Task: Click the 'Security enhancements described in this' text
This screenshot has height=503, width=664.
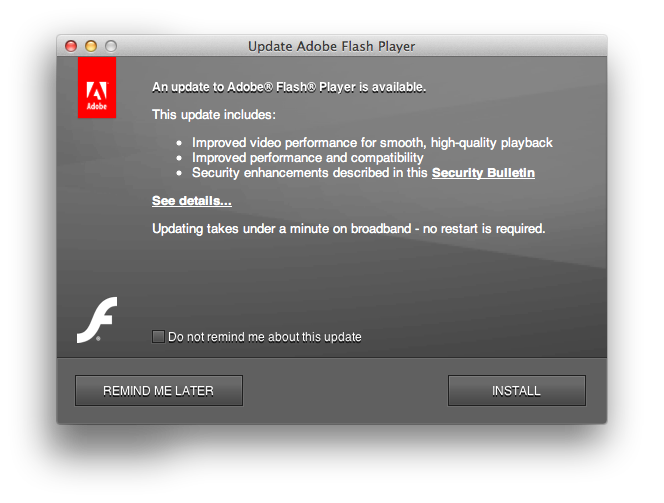Action: pyautogui.click(x=310, y=173)
